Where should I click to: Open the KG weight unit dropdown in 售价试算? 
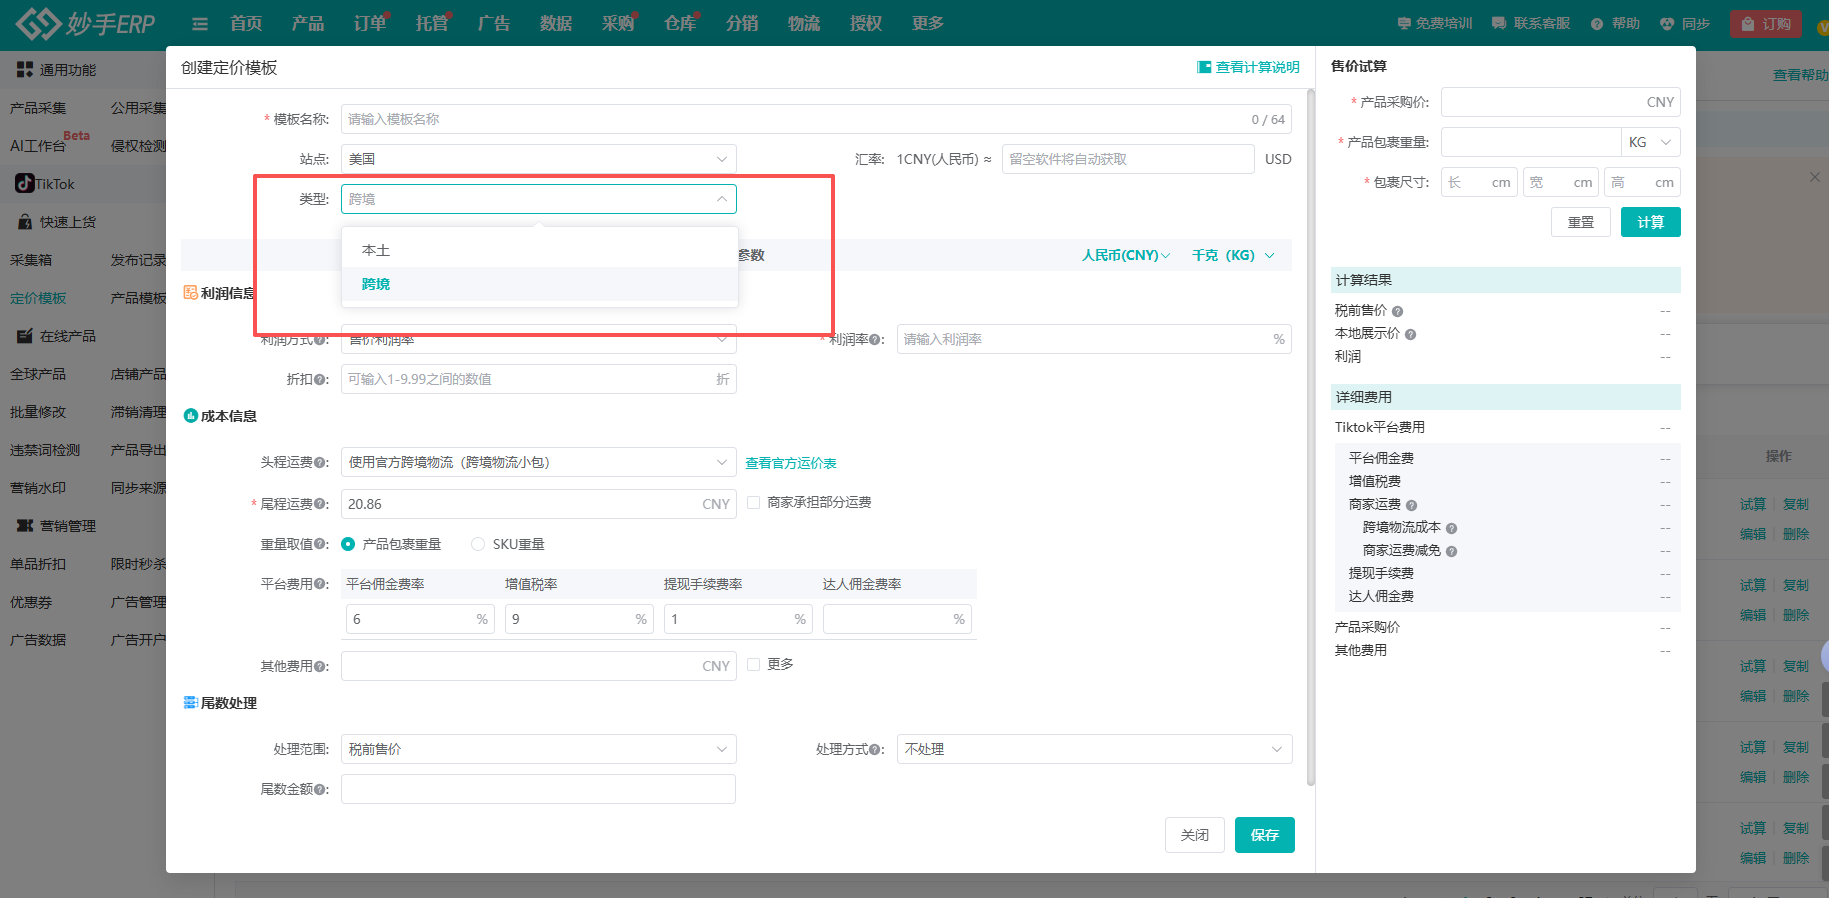(x=1650, y=142)
